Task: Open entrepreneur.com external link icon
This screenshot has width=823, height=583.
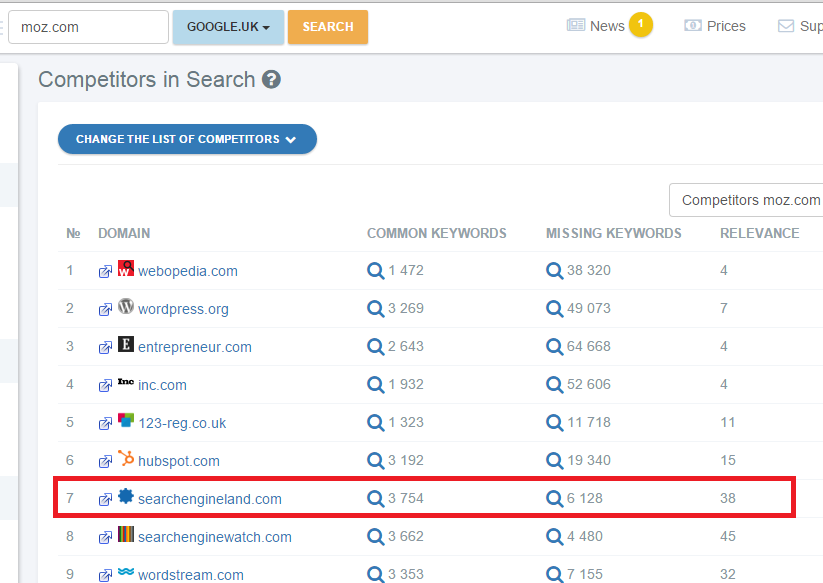Action: 105,347
